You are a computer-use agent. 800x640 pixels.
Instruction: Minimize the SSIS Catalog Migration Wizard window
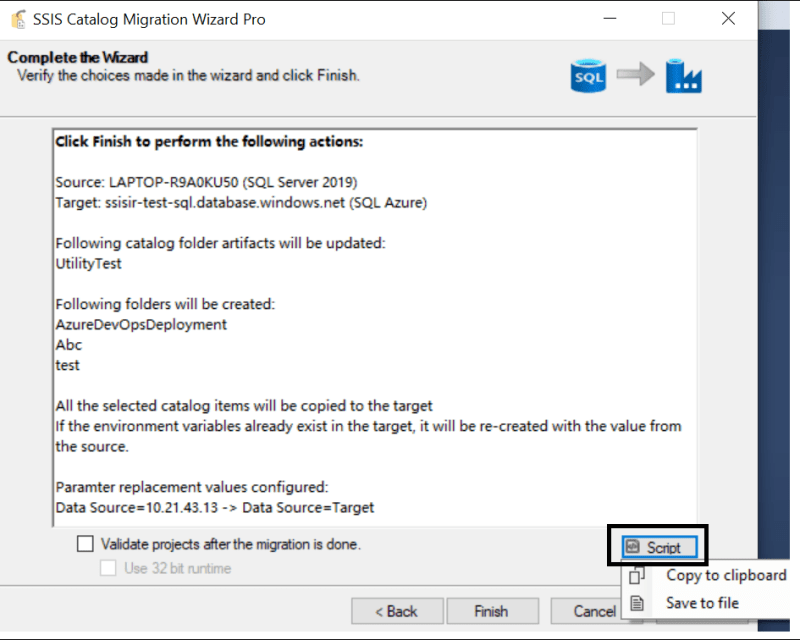coord(610,19)
